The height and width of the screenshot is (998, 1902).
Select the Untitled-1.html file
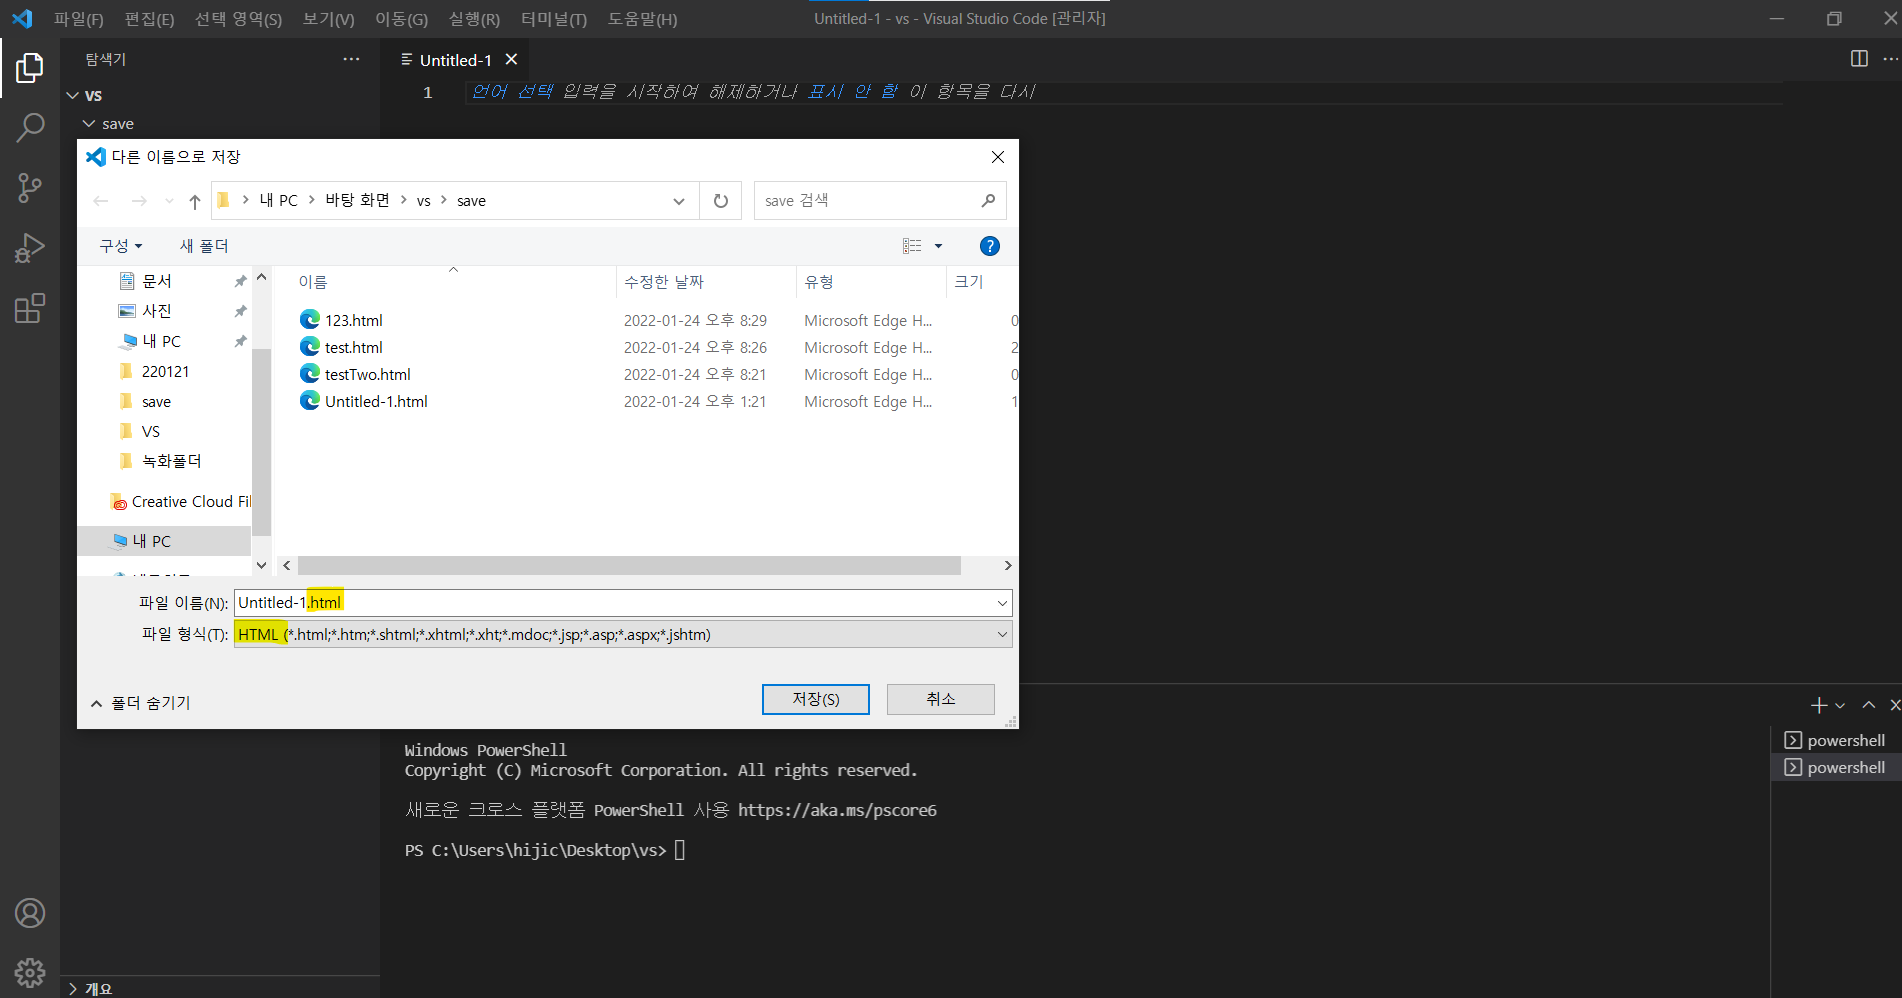pyautogui.click(x=375, y=401)
